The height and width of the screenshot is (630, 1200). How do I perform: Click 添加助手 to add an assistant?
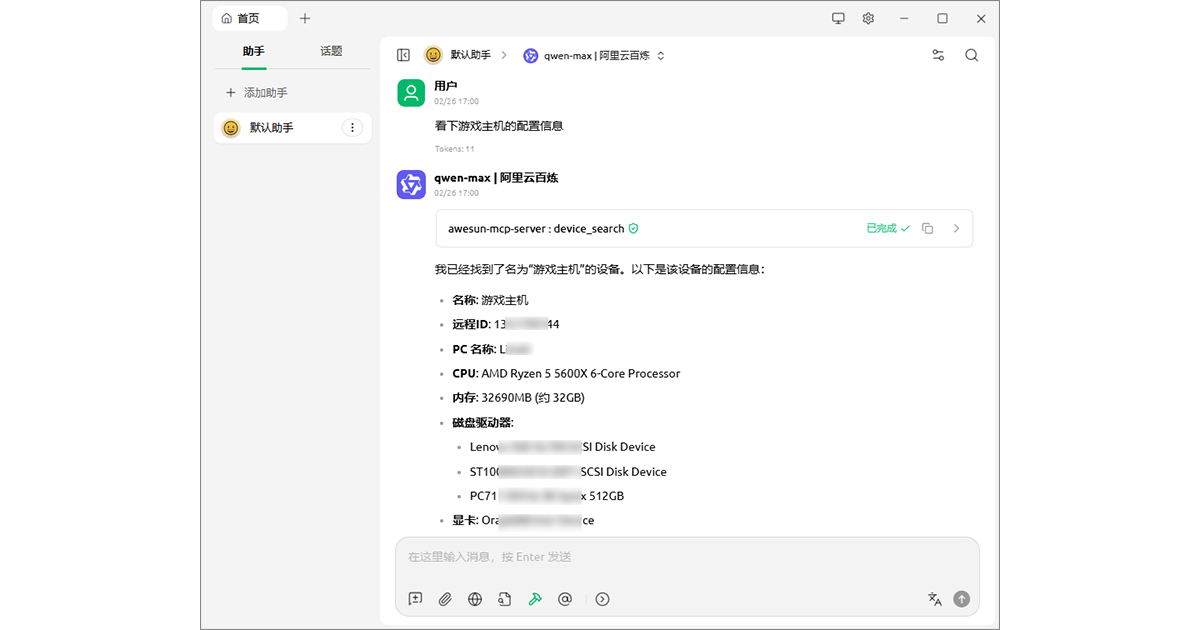coord(257,92)
